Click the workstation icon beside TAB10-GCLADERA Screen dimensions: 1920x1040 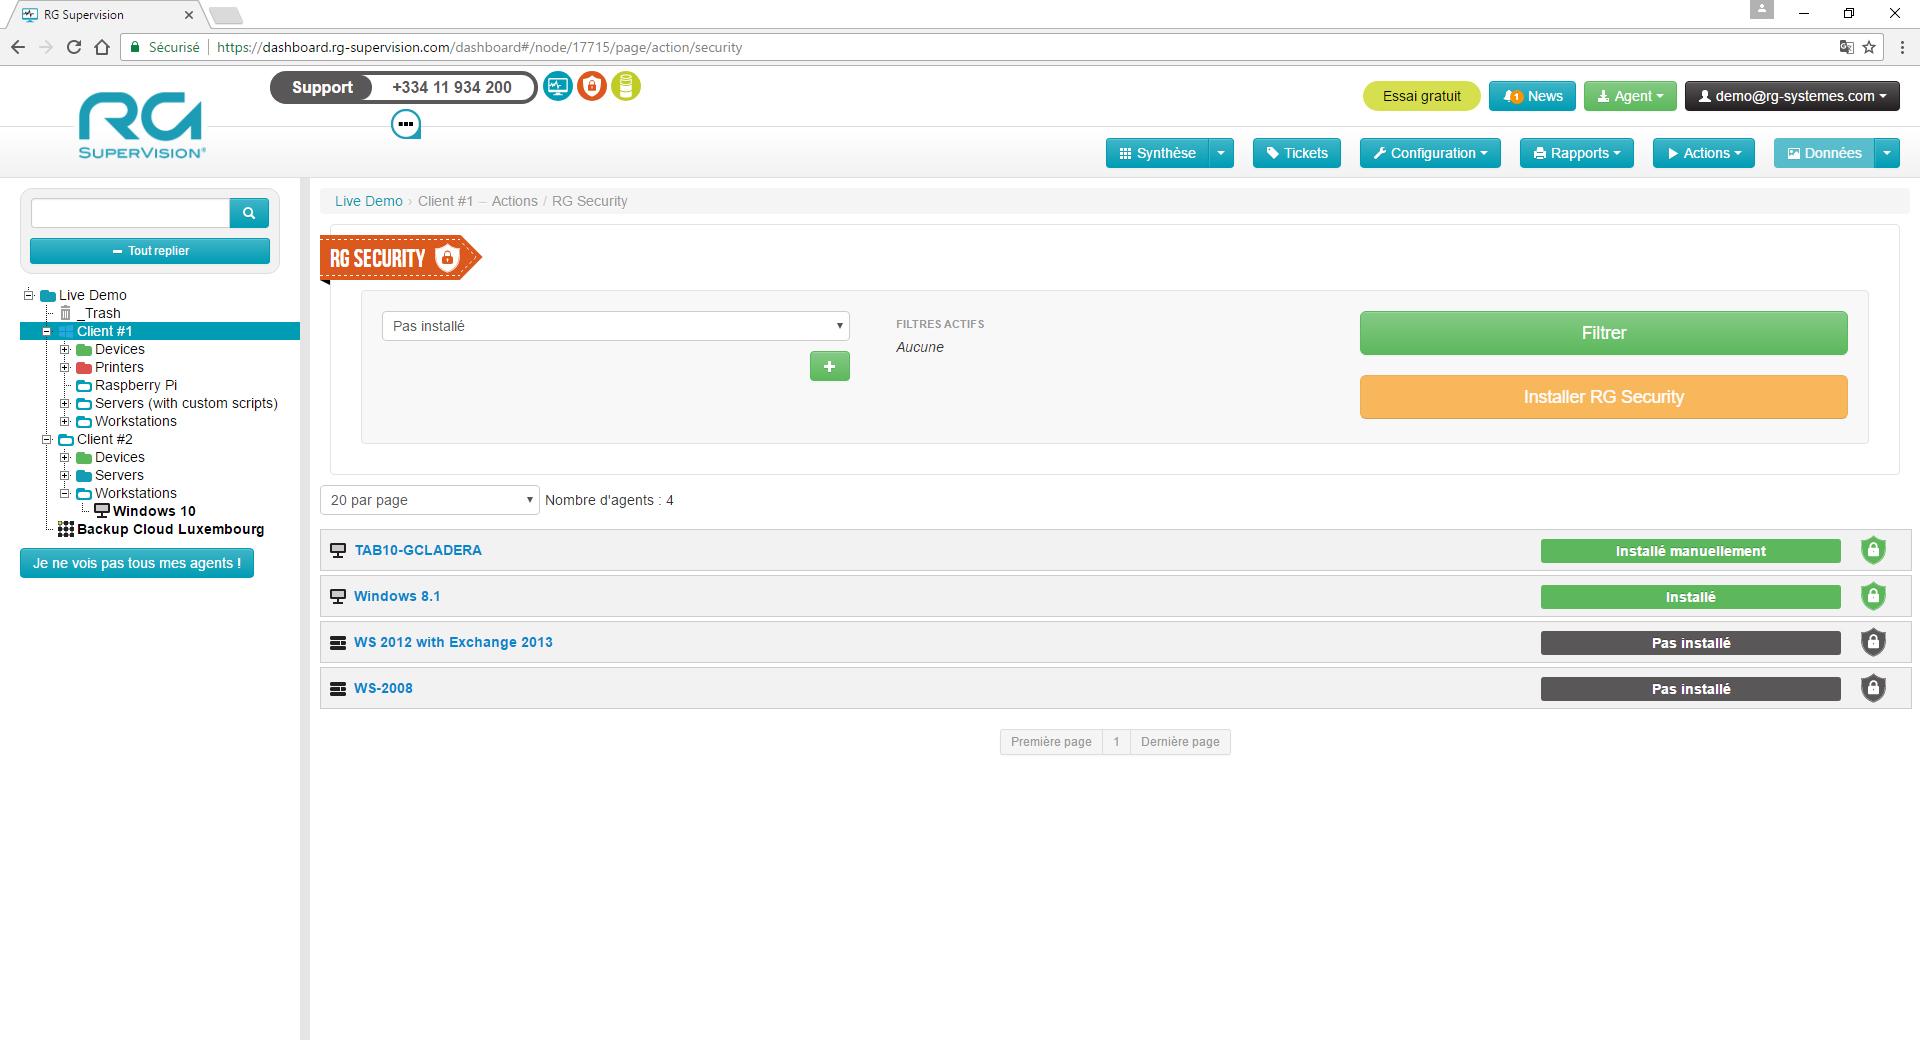(x=338, y=551)
